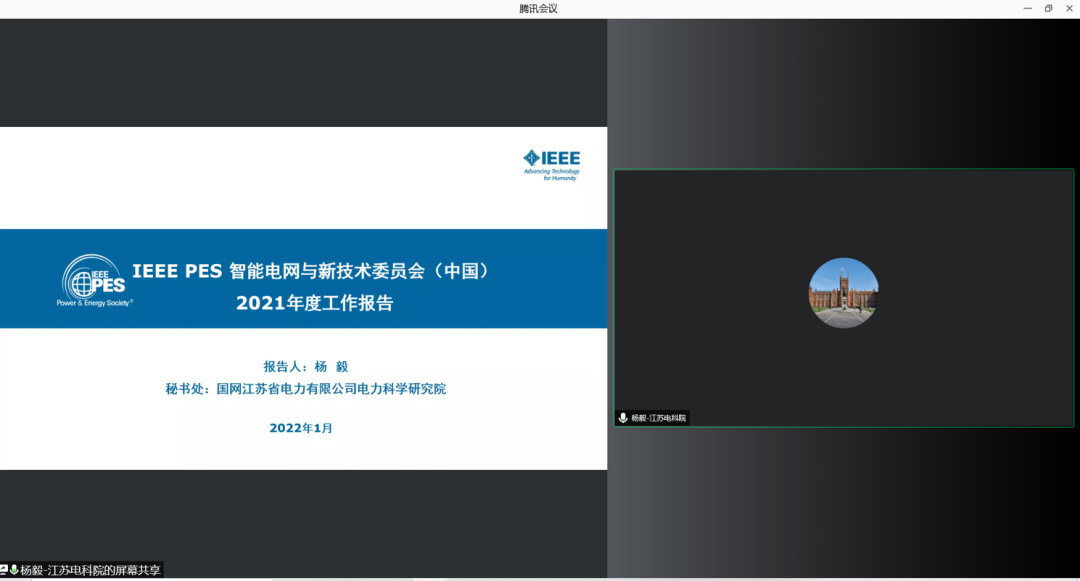
Task: Click the 腾讯会议 window title
Action: (539, 8)
